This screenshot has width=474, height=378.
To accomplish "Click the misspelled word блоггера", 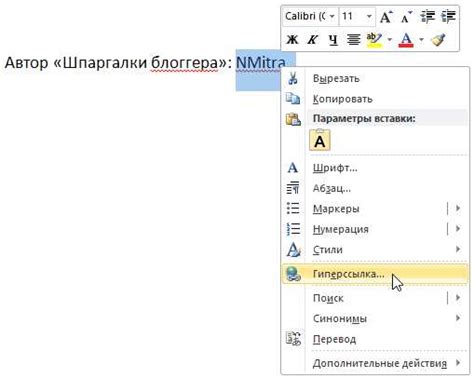I will click(184, 63).
